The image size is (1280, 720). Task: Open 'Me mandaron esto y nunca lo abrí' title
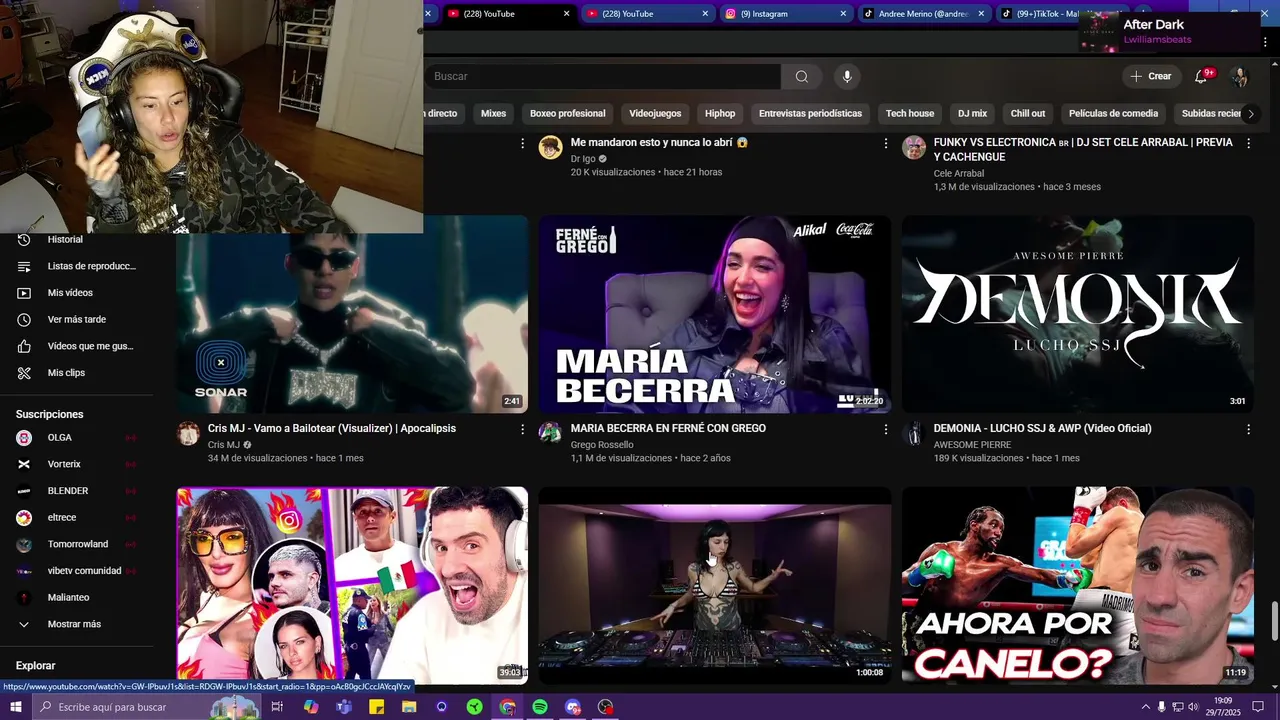[x=659, y=143]
